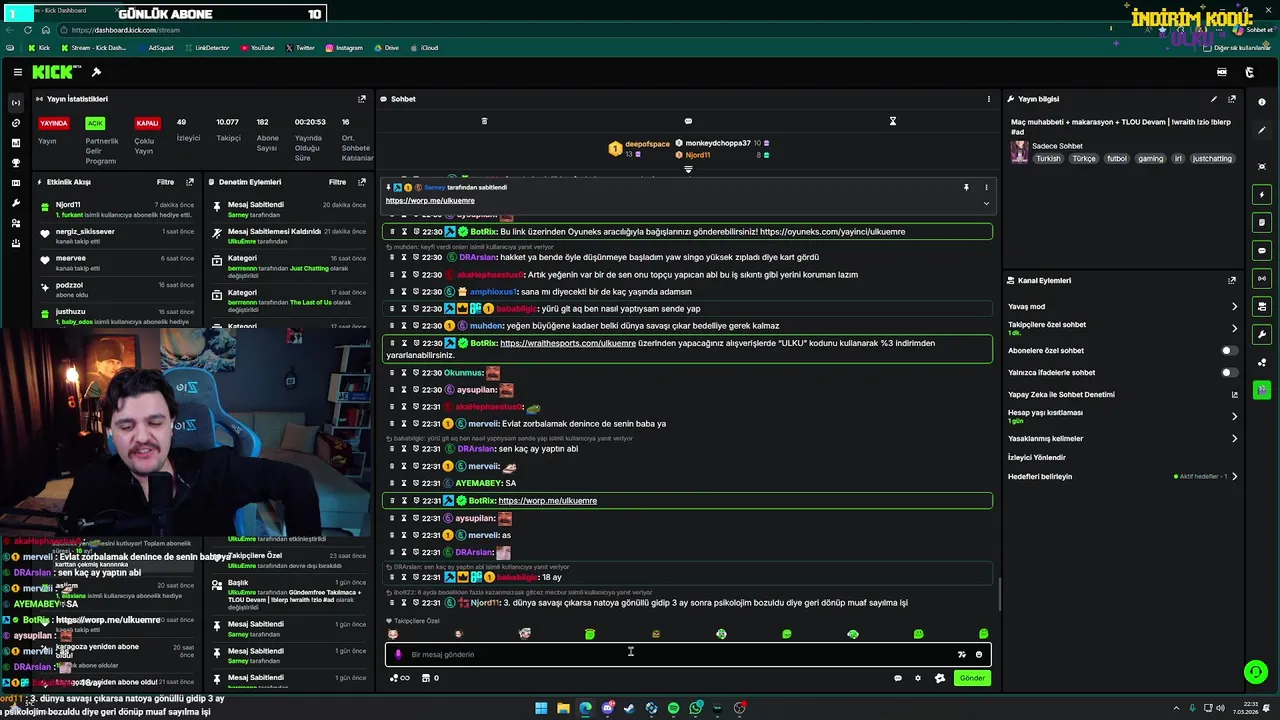Collapse the top gifters strip arrow
1280x720 pixels.
coord(688,169)
